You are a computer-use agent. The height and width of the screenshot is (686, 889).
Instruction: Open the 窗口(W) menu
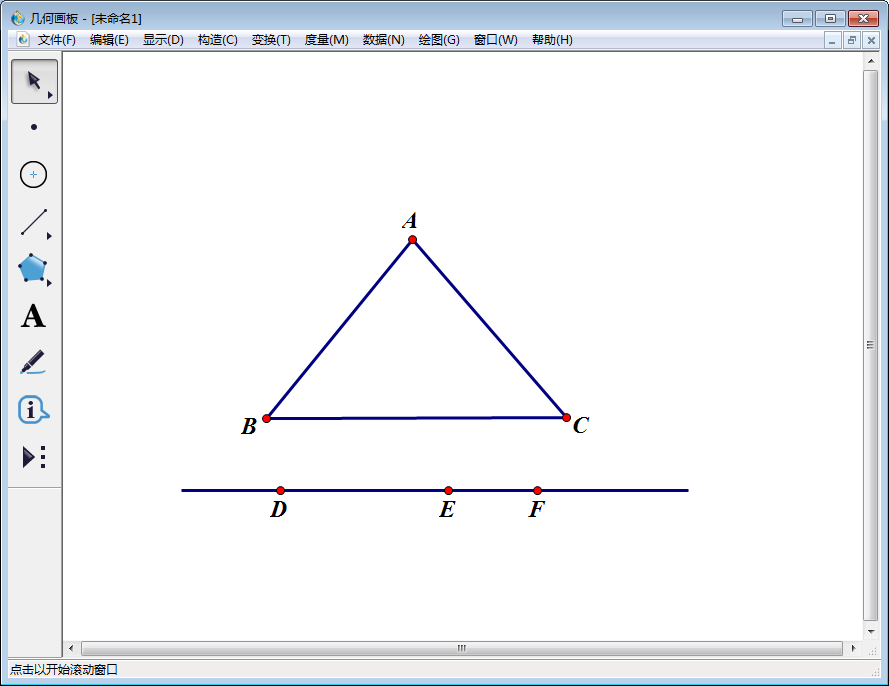click(496, 40)
